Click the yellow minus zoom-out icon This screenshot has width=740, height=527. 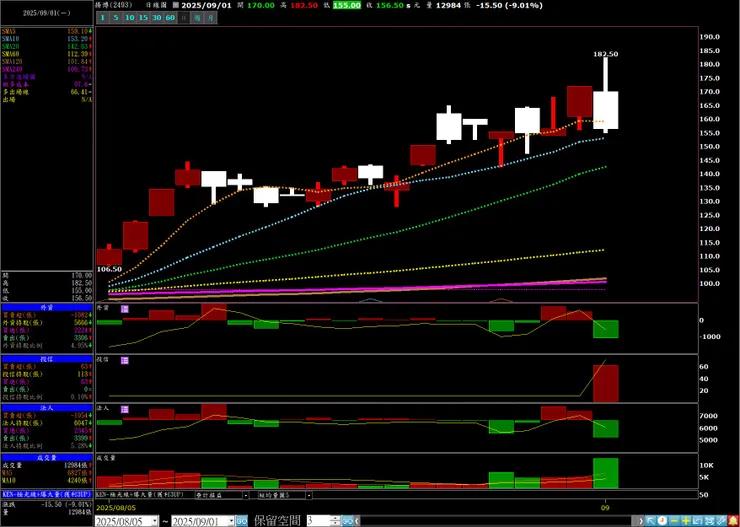[674, 521]
